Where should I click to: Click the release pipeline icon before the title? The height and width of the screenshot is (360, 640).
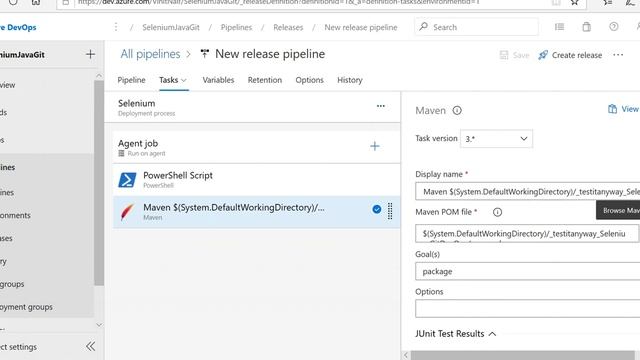(204, 54)
